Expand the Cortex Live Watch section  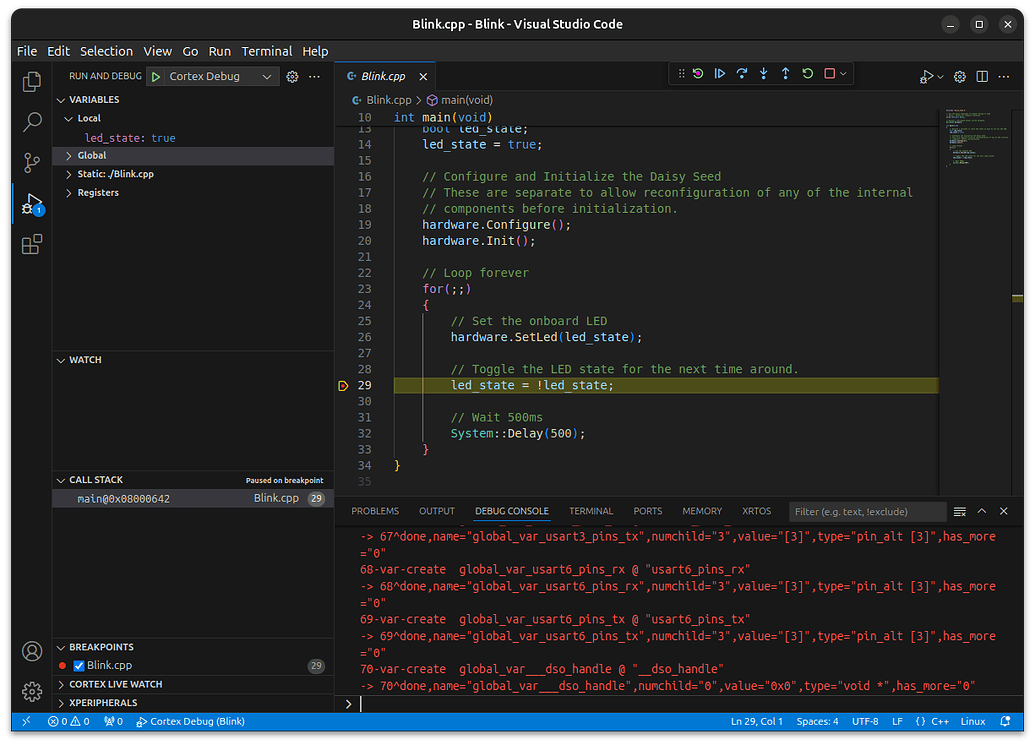(115, 684)
